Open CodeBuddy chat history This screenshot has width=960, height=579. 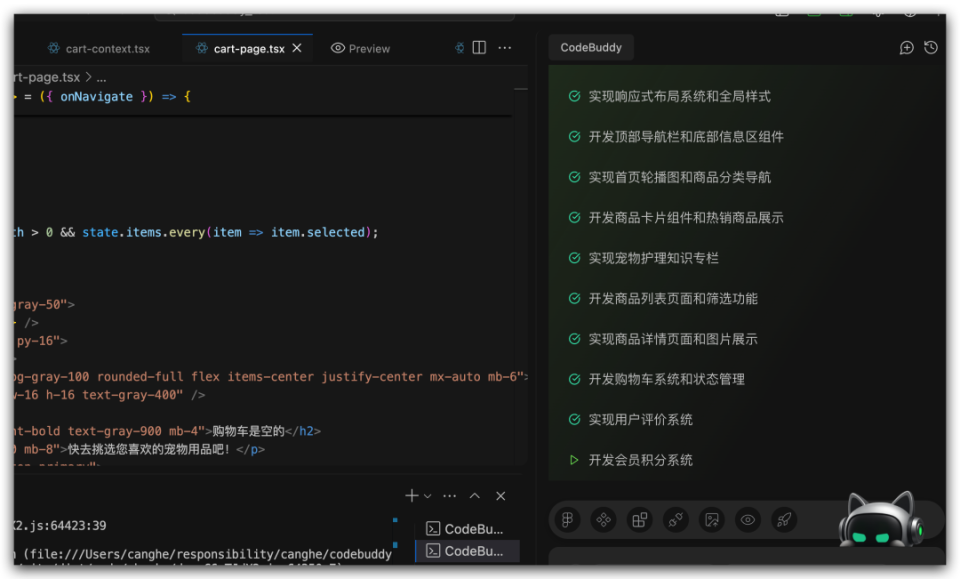click(x=931, y=48)
